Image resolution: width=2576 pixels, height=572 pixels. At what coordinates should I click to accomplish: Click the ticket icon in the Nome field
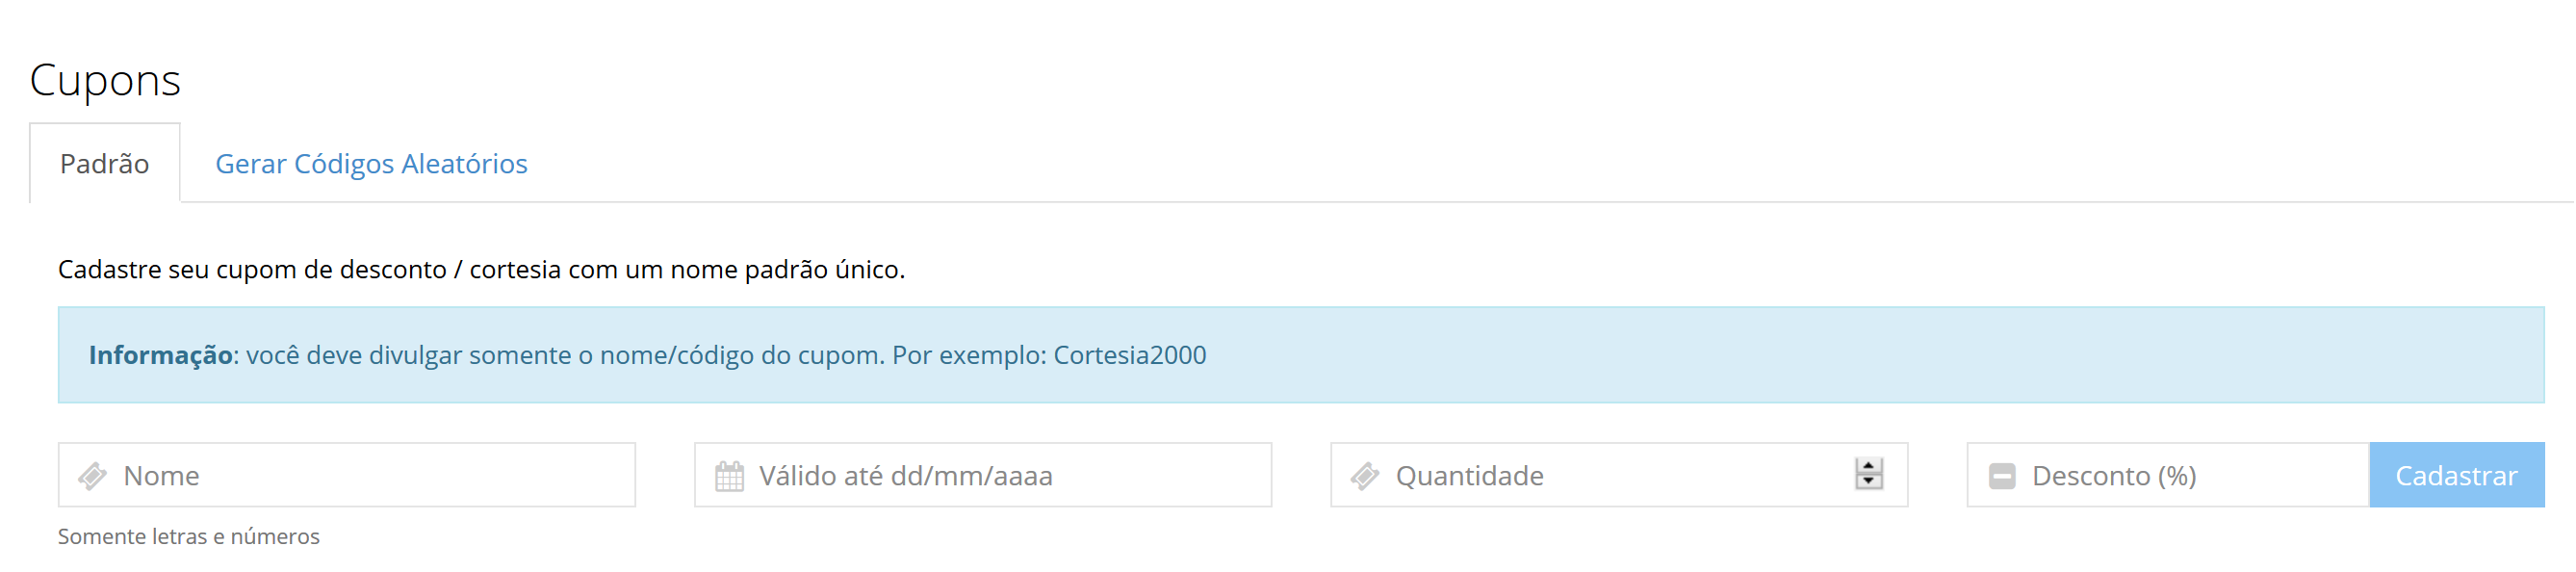point(93,476)
